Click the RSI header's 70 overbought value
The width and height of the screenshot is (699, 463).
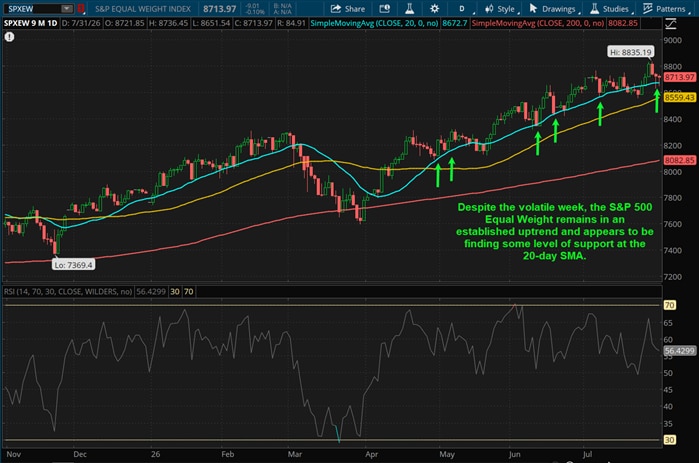189,291
